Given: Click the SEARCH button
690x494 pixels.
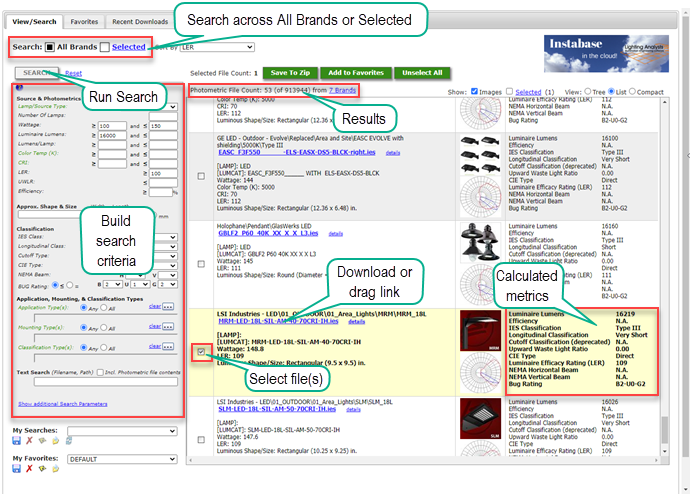Looking at the screenshot, I should 37,73.
